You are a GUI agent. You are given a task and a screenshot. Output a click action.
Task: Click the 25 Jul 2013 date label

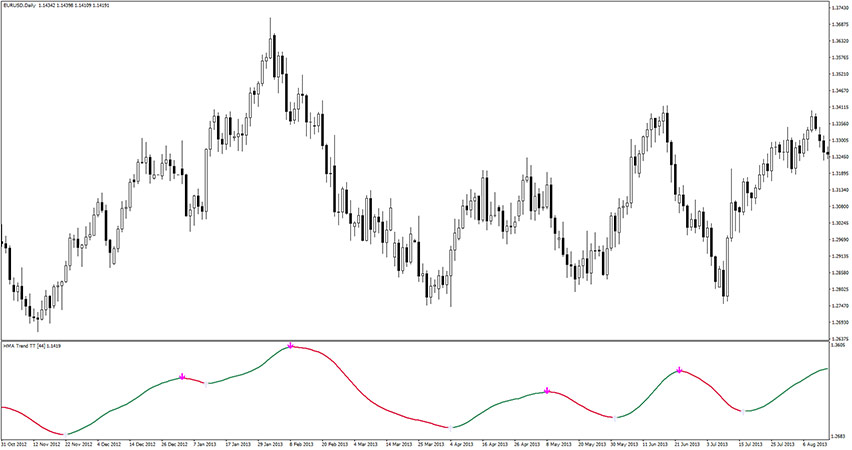784,444
